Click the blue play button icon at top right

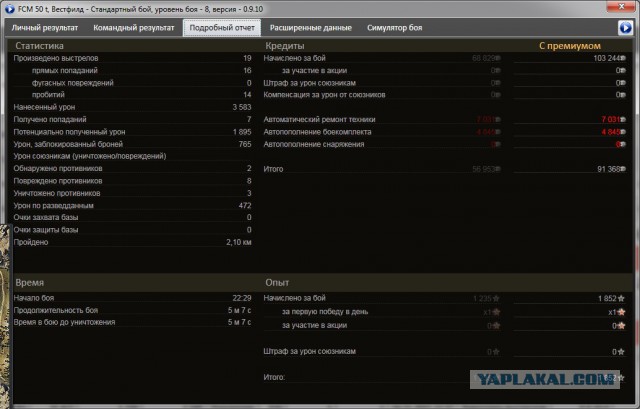(x=625, y=28)
